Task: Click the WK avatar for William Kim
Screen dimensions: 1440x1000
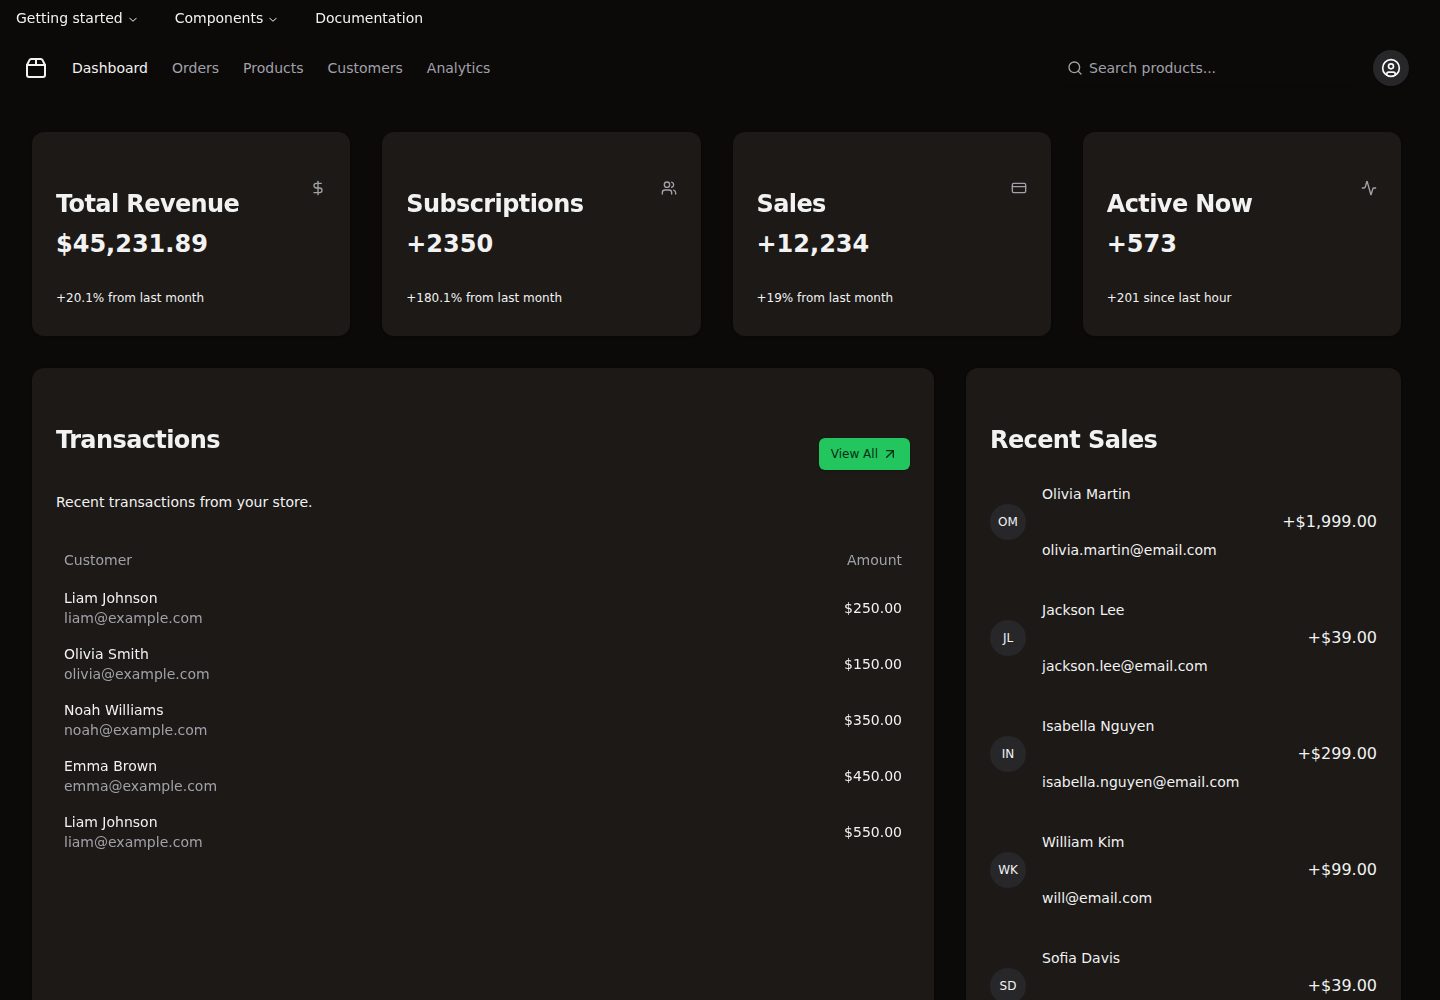Action: (x=1008, y=870)
